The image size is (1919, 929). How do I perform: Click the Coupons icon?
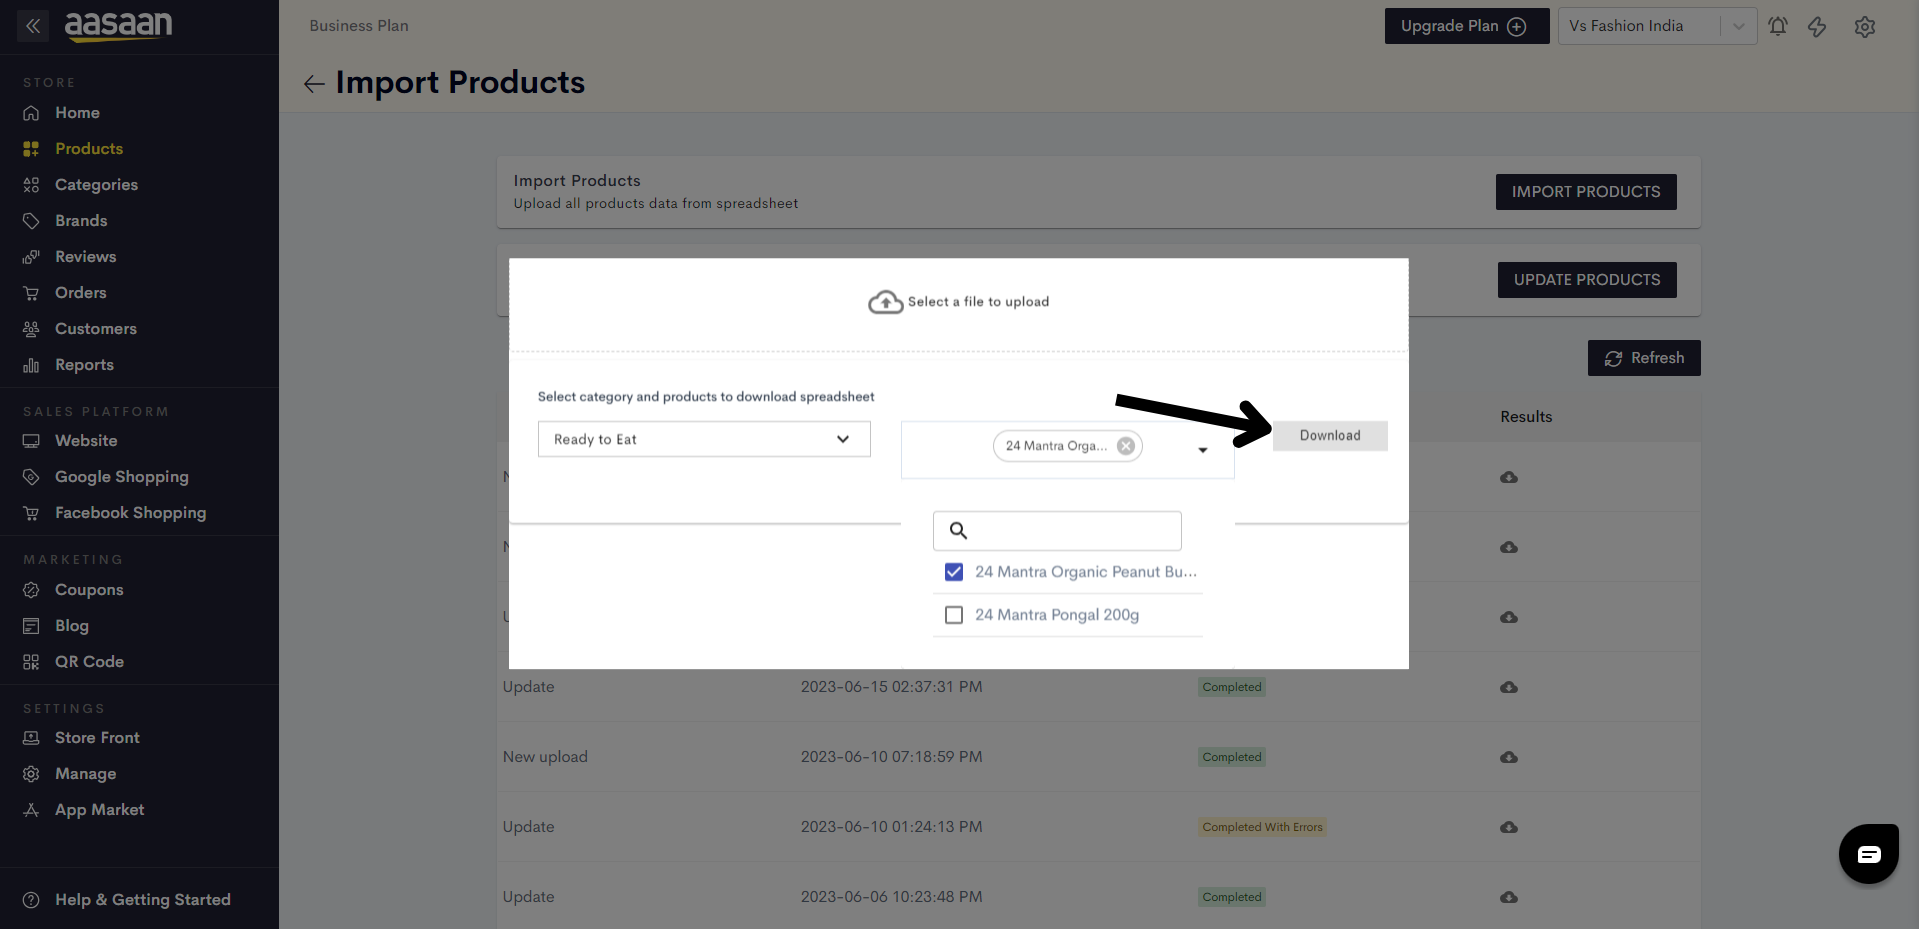(x=31, y=590)
